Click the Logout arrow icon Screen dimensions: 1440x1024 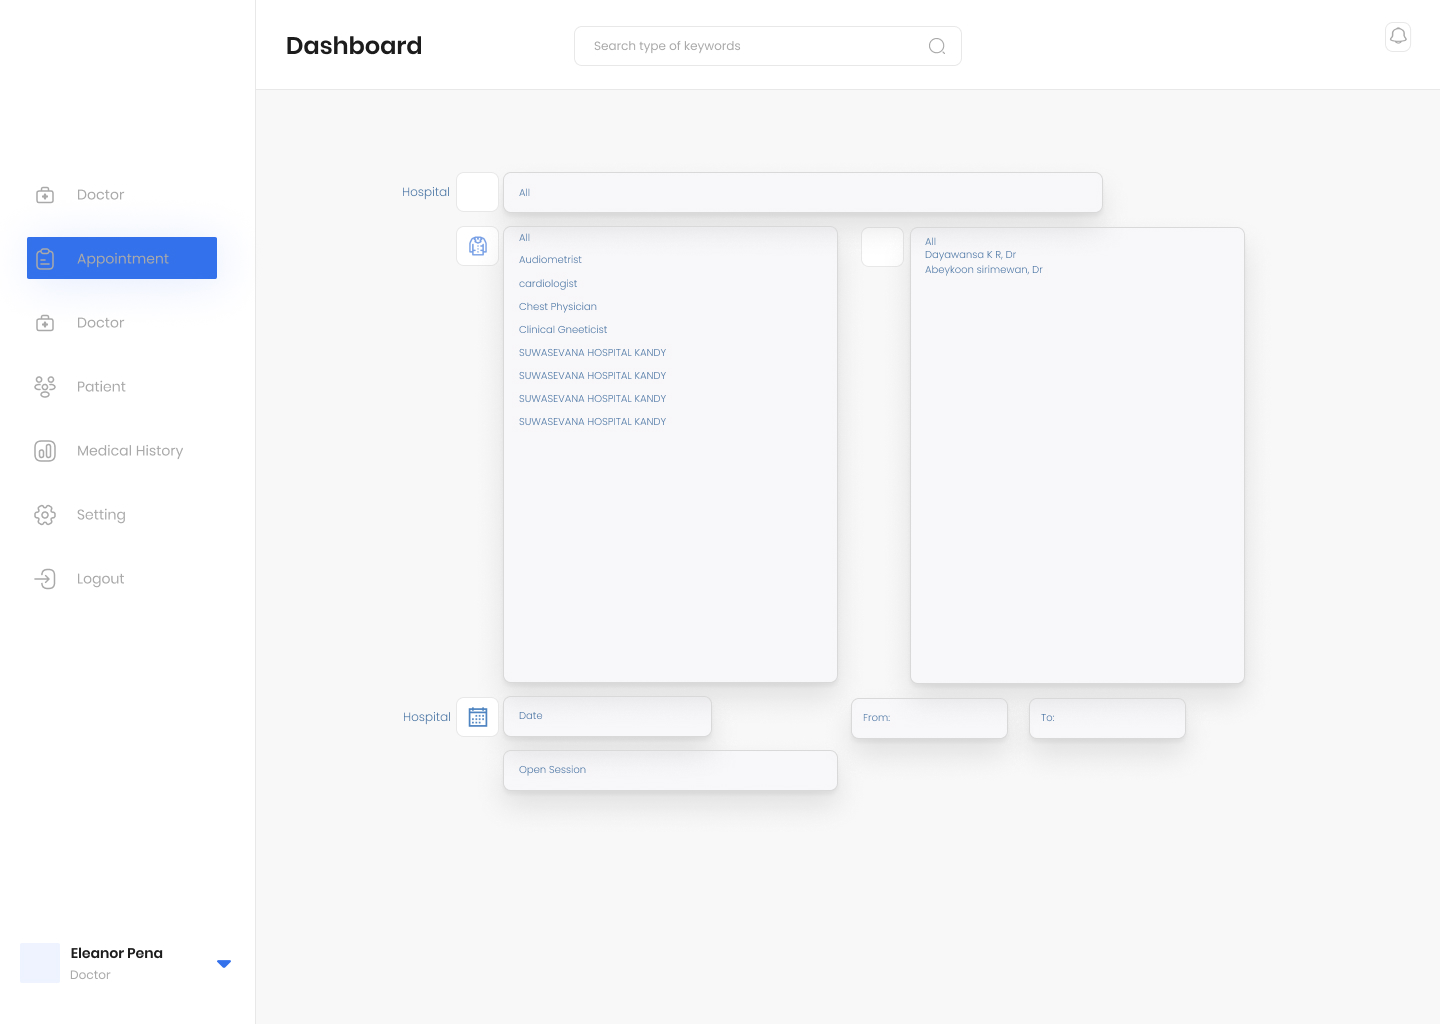pyautogui.click(x=45, y=579)
